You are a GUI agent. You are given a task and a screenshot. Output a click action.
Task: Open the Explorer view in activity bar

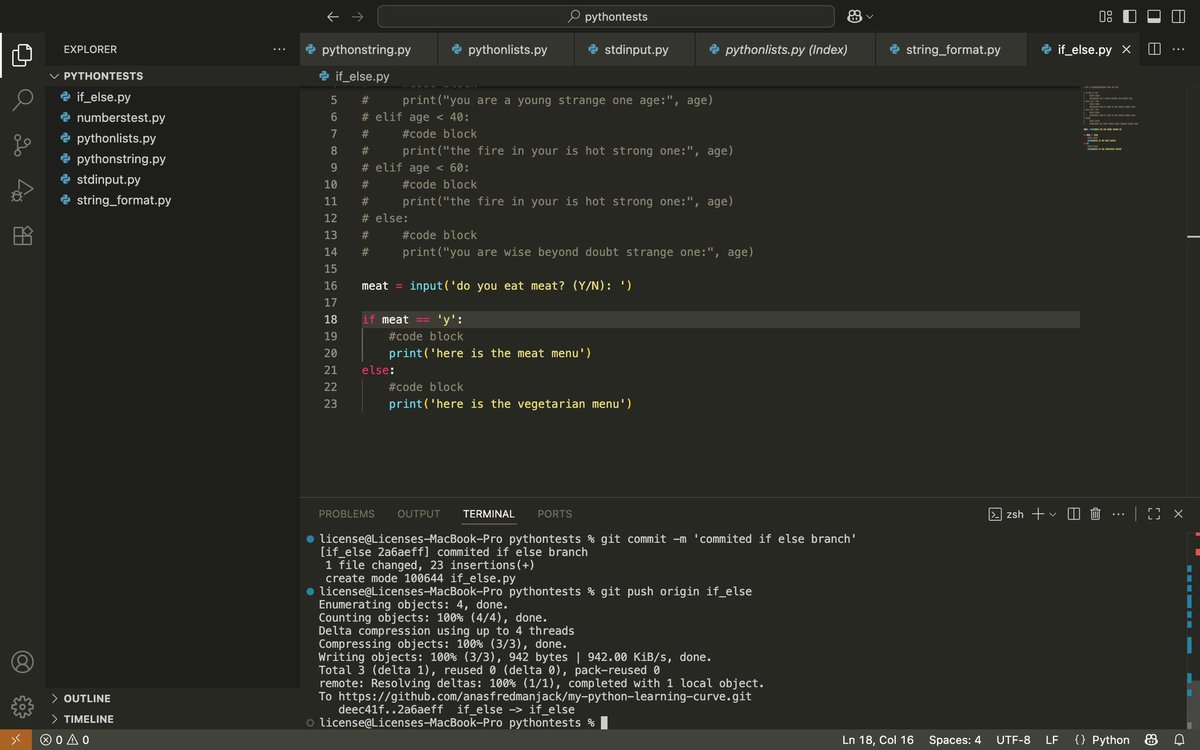coord(22,54)
